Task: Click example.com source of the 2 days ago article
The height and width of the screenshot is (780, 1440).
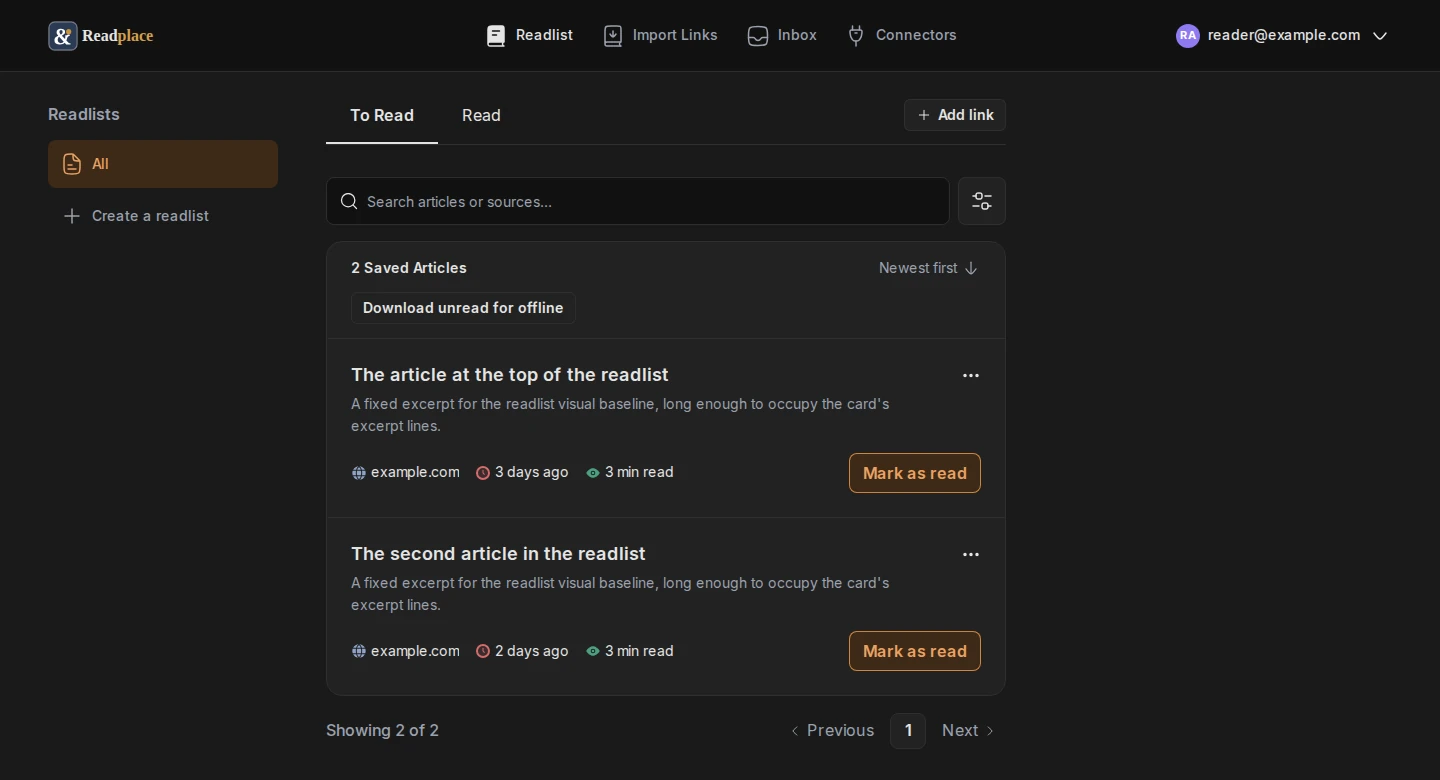Action: coord(405,651)
